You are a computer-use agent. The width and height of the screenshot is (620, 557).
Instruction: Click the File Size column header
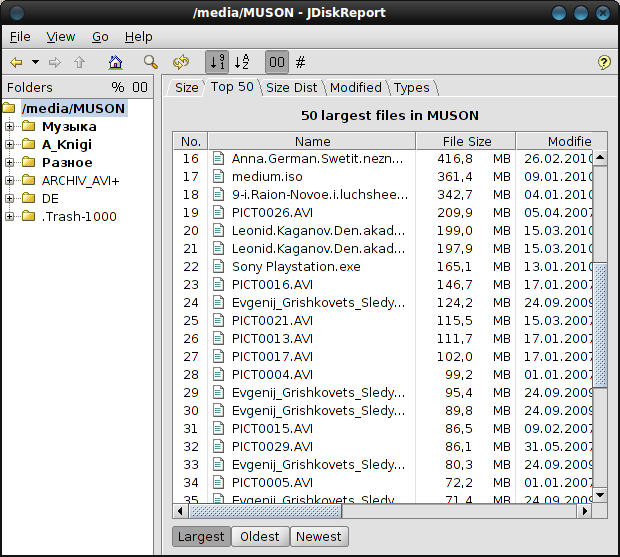pos(466,141)
